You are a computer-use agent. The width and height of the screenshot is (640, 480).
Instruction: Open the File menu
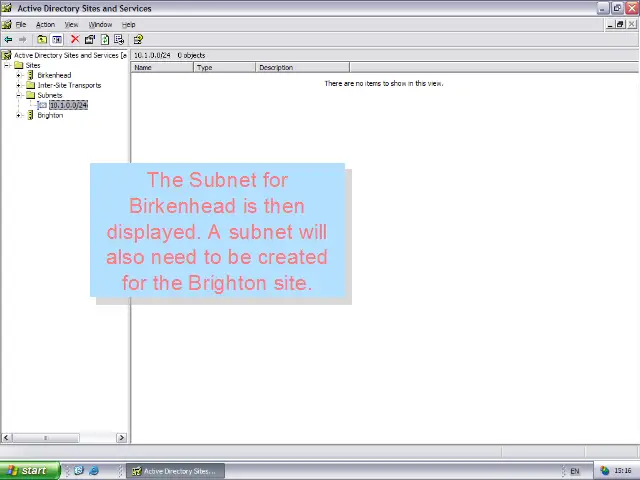[x=21, y=24]
